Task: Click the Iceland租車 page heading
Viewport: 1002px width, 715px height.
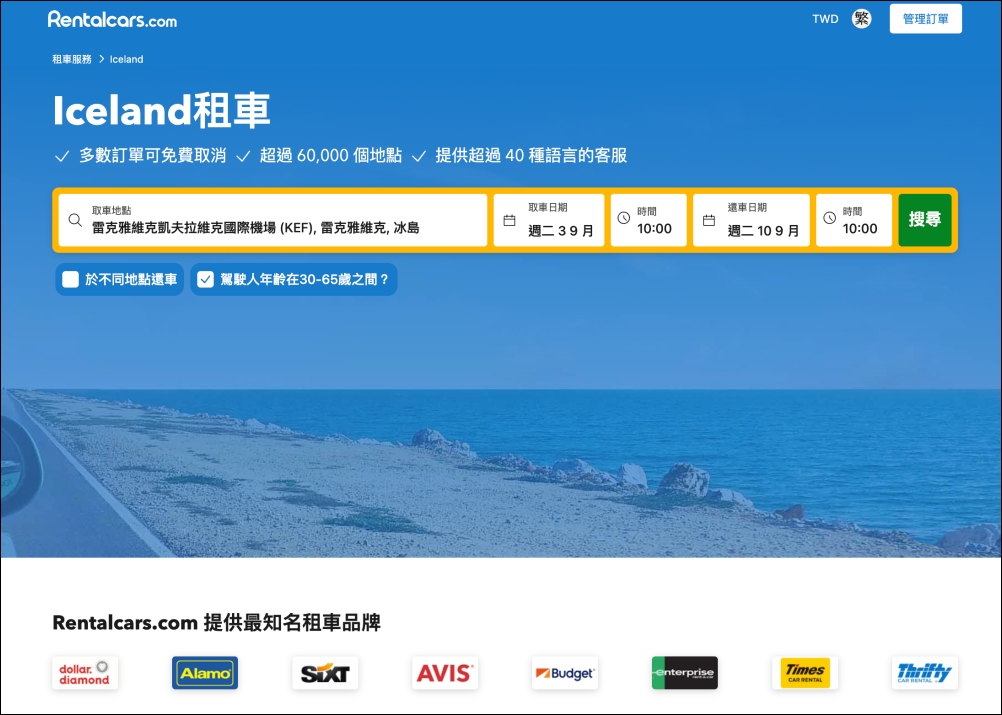Action: coord(162,111)
